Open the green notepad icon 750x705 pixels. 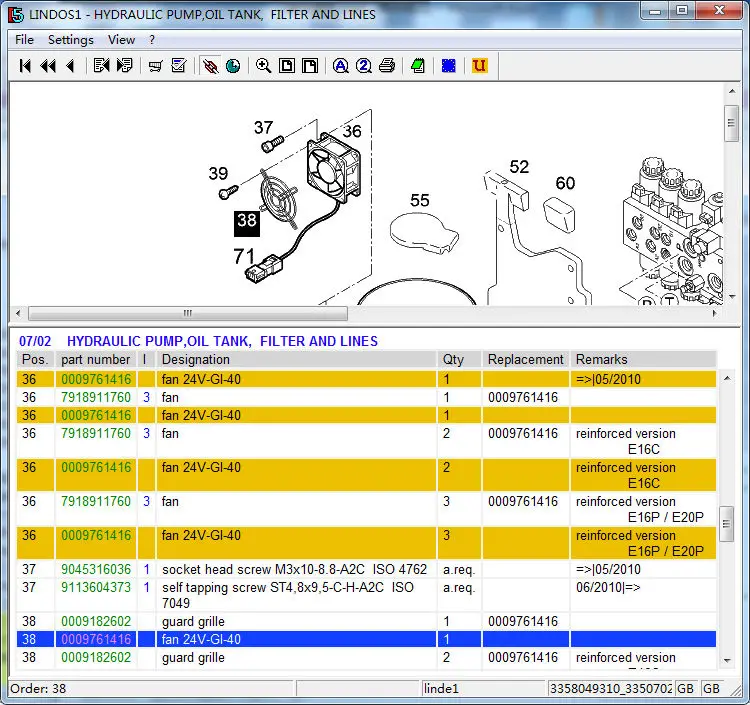coord(418,66)
